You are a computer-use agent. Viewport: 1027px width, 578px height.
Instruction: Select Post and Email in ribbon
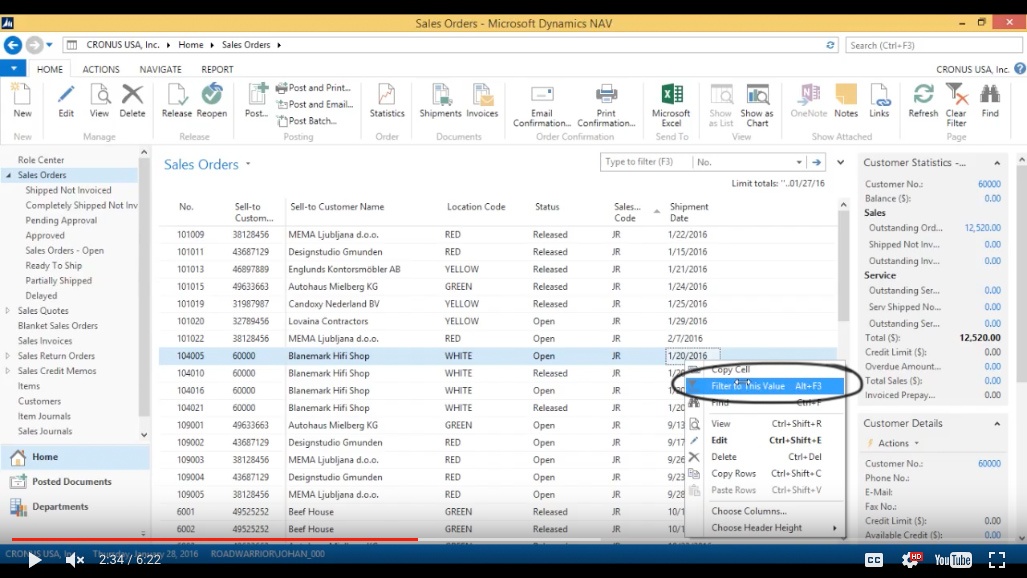(315, 104)
